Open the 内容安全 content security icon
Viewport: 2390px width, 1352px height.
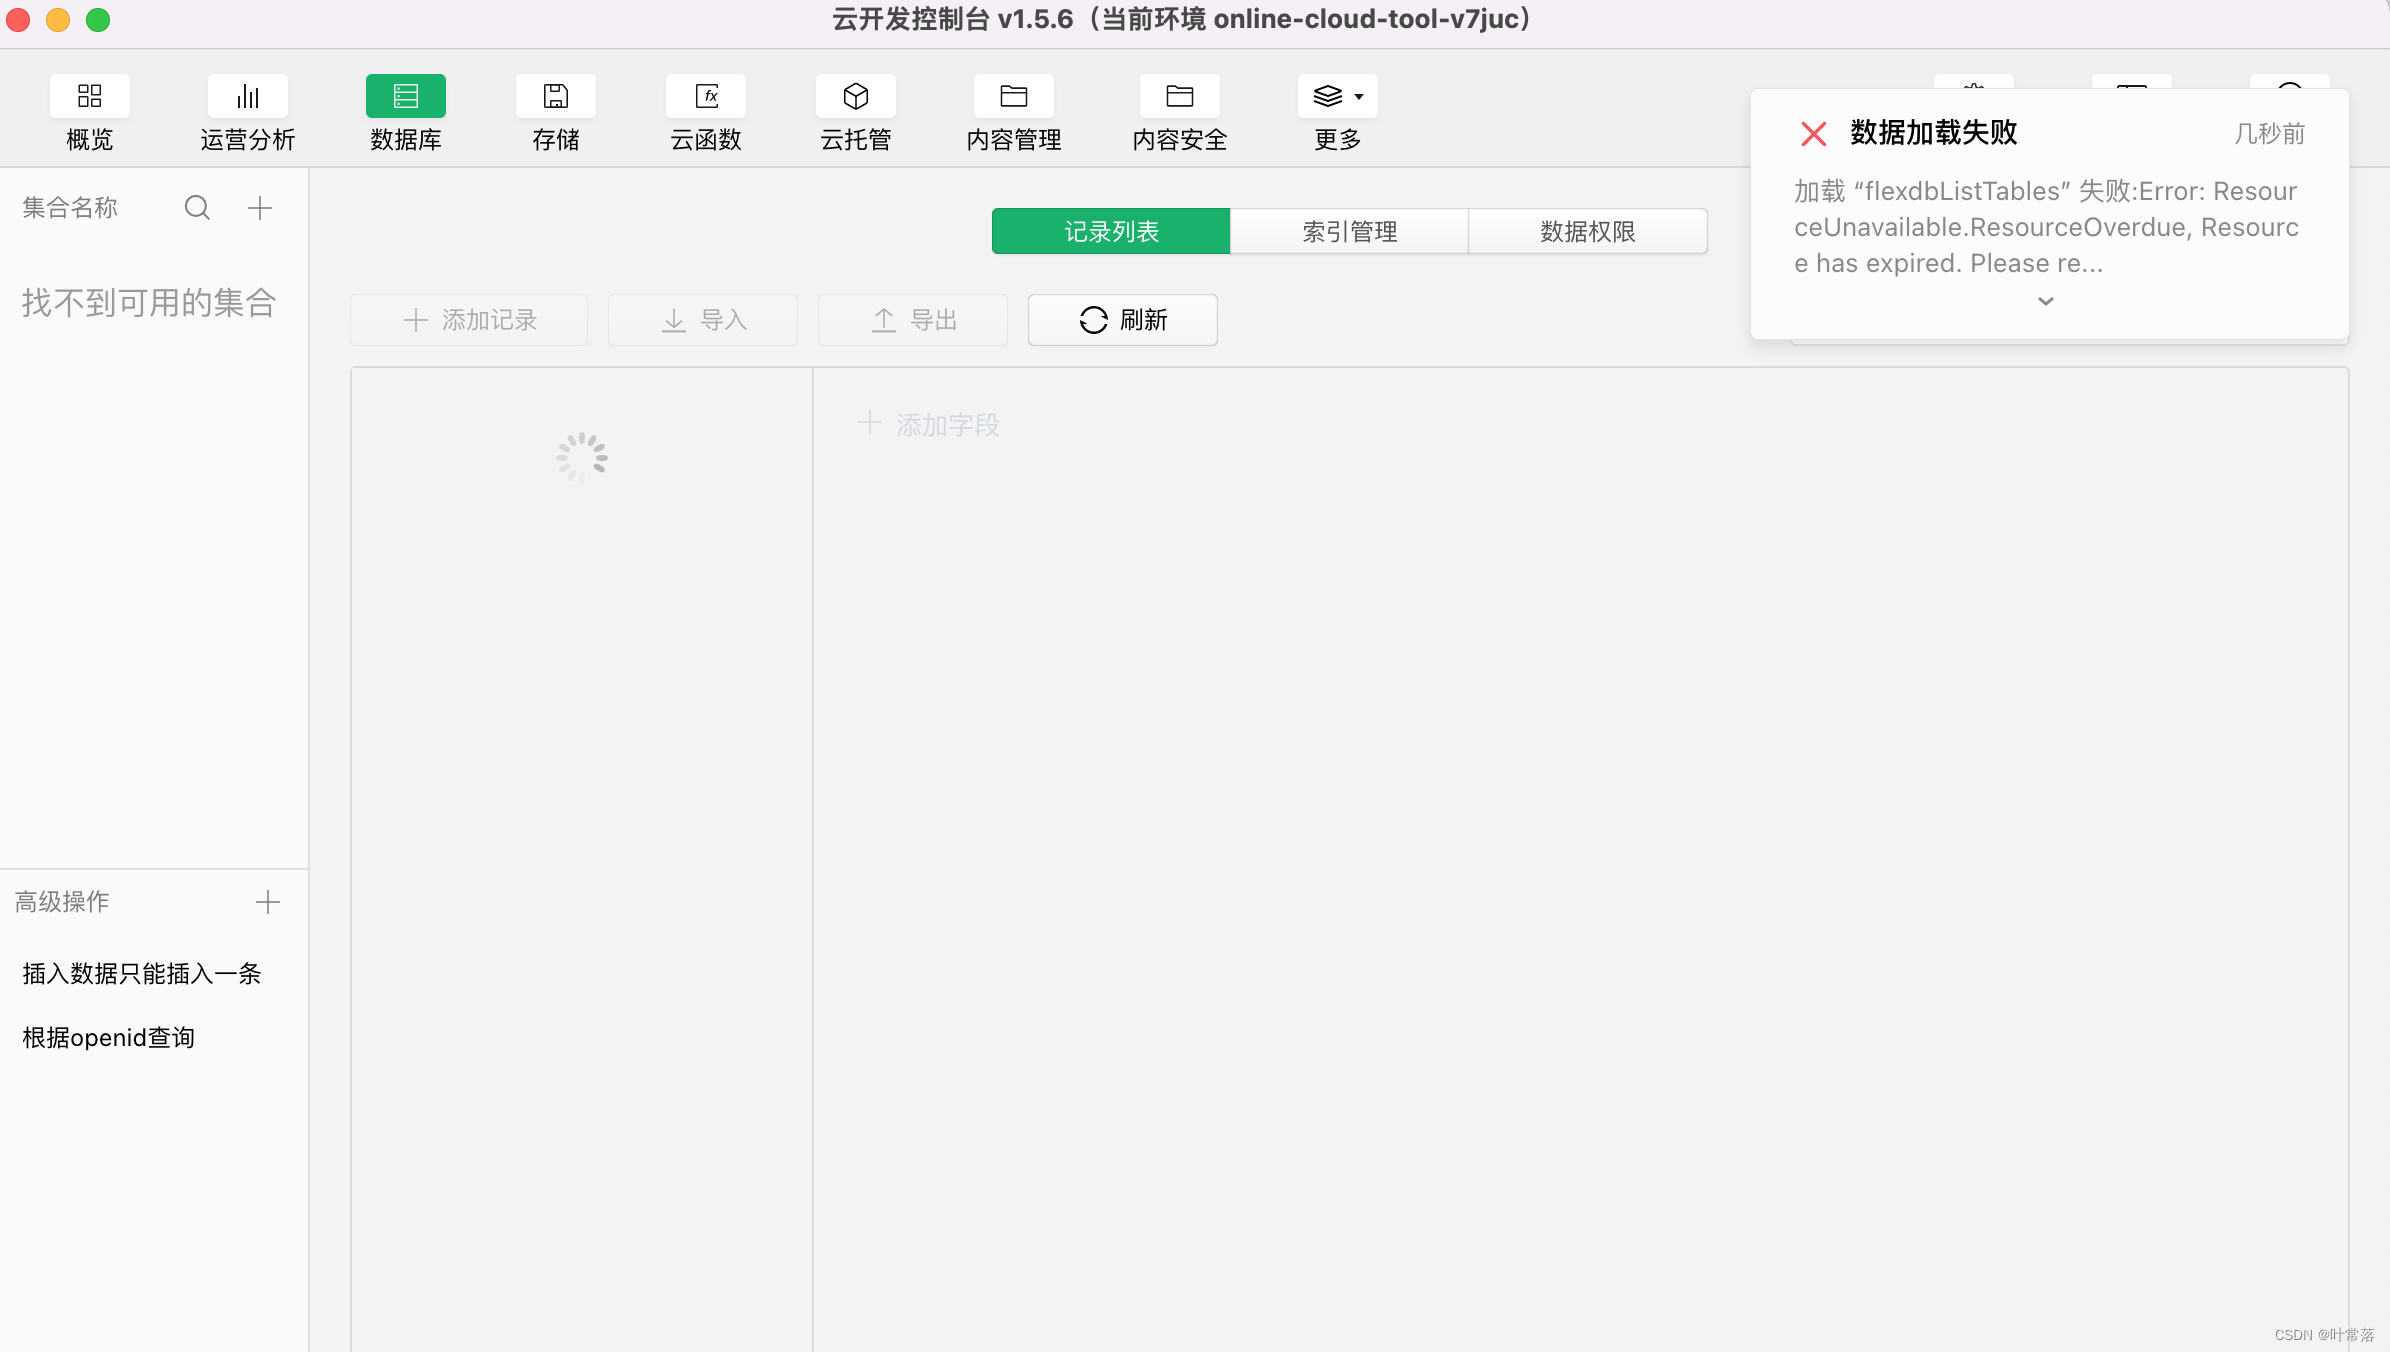click(1179, 97)
